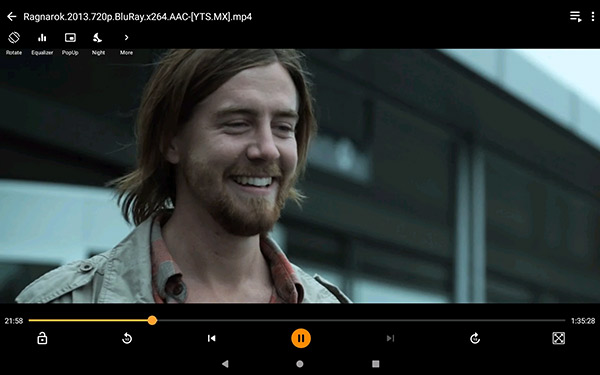Click total duration 1:35:28 label
The height and width of the screenshot is (375, 600).
[x=583, y=321]
